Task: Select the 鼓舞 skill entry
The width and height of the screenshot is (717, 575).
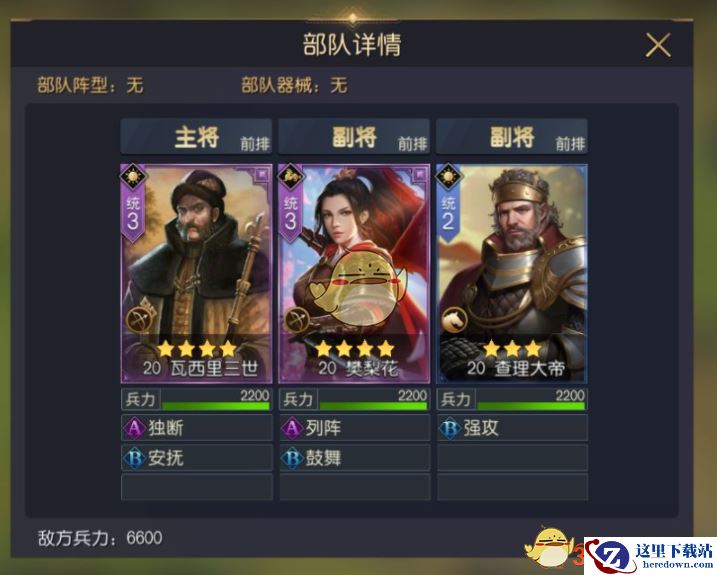Action: pyautogui.click(x=354, y=457)
